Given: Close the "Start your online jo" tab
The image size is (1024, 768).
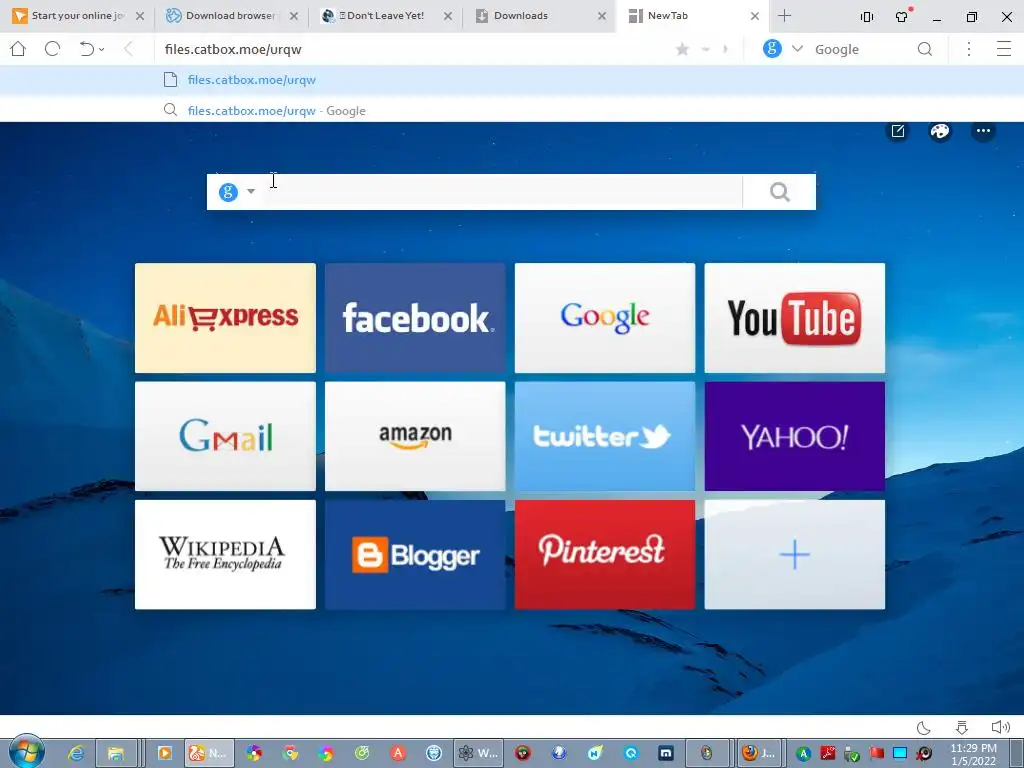Looking at the screenshot, I should [140, 16].
